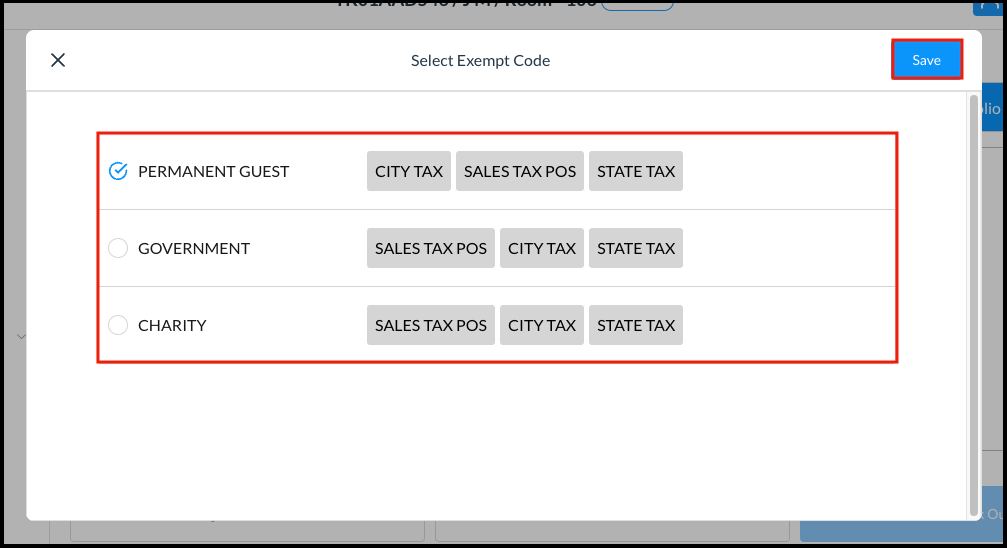
Task: Click CITY TAX tag in Charity row
Action: [x=542, y=325]
